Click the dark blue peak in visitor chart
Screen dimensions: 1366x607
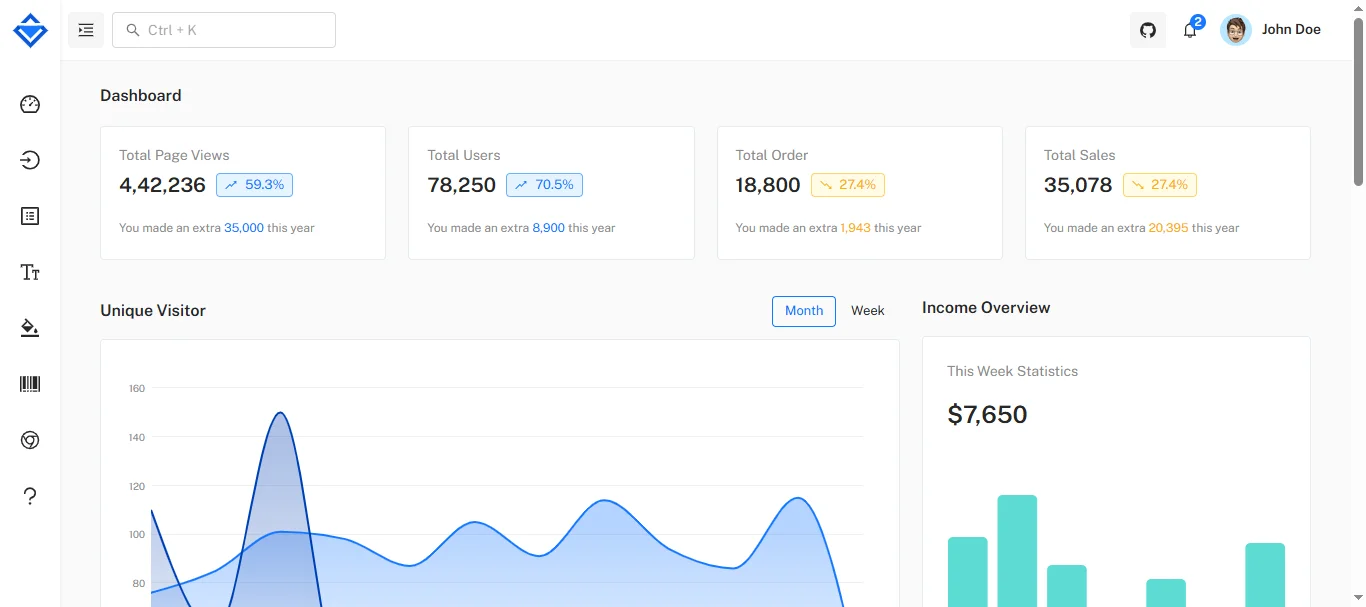(x=280, y=414)
